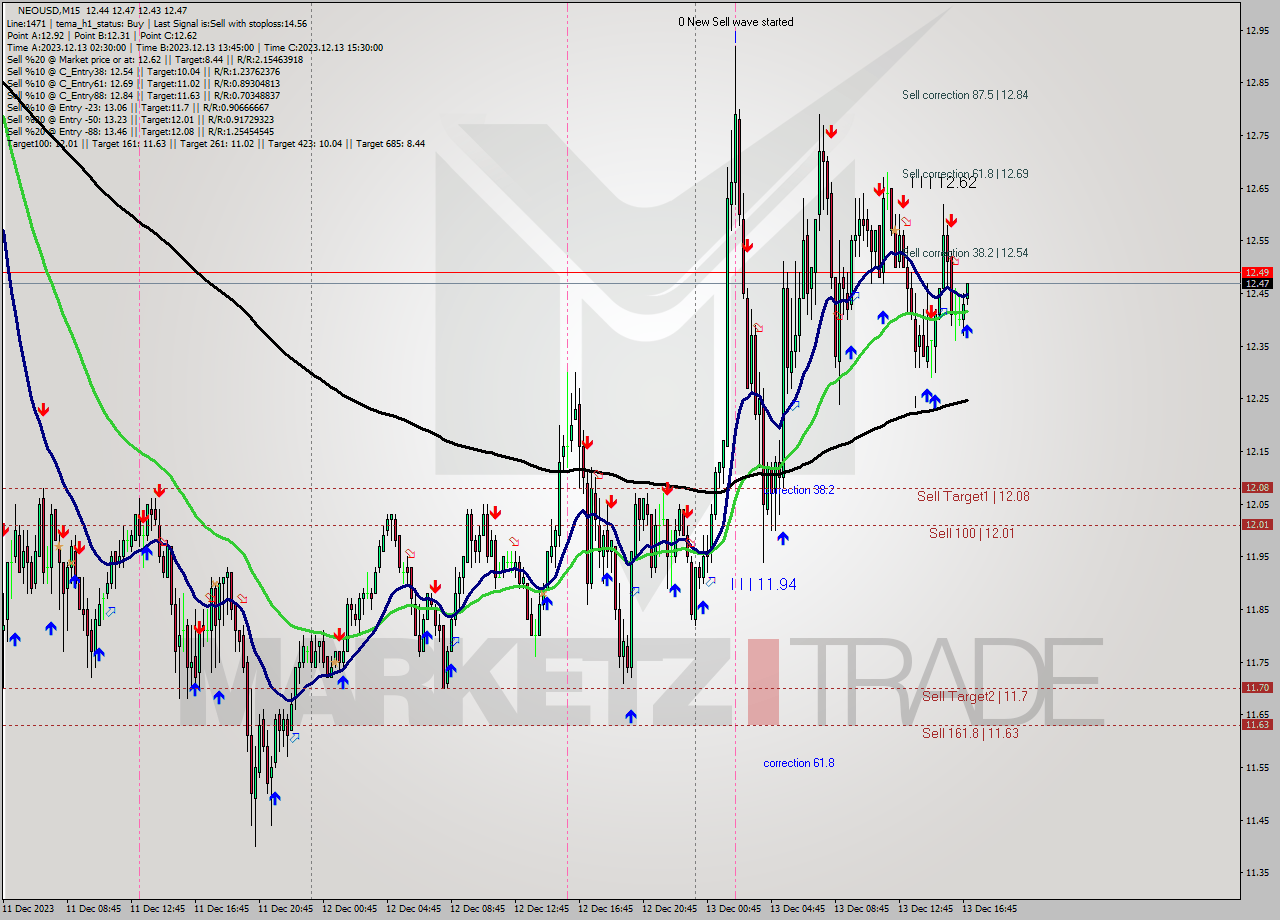Image resolution: width=1280 pixels, height=920 pixels.
Task: Click the 'Time A:2023.12.13 02:30:00' info line
Action: (194, 47)
